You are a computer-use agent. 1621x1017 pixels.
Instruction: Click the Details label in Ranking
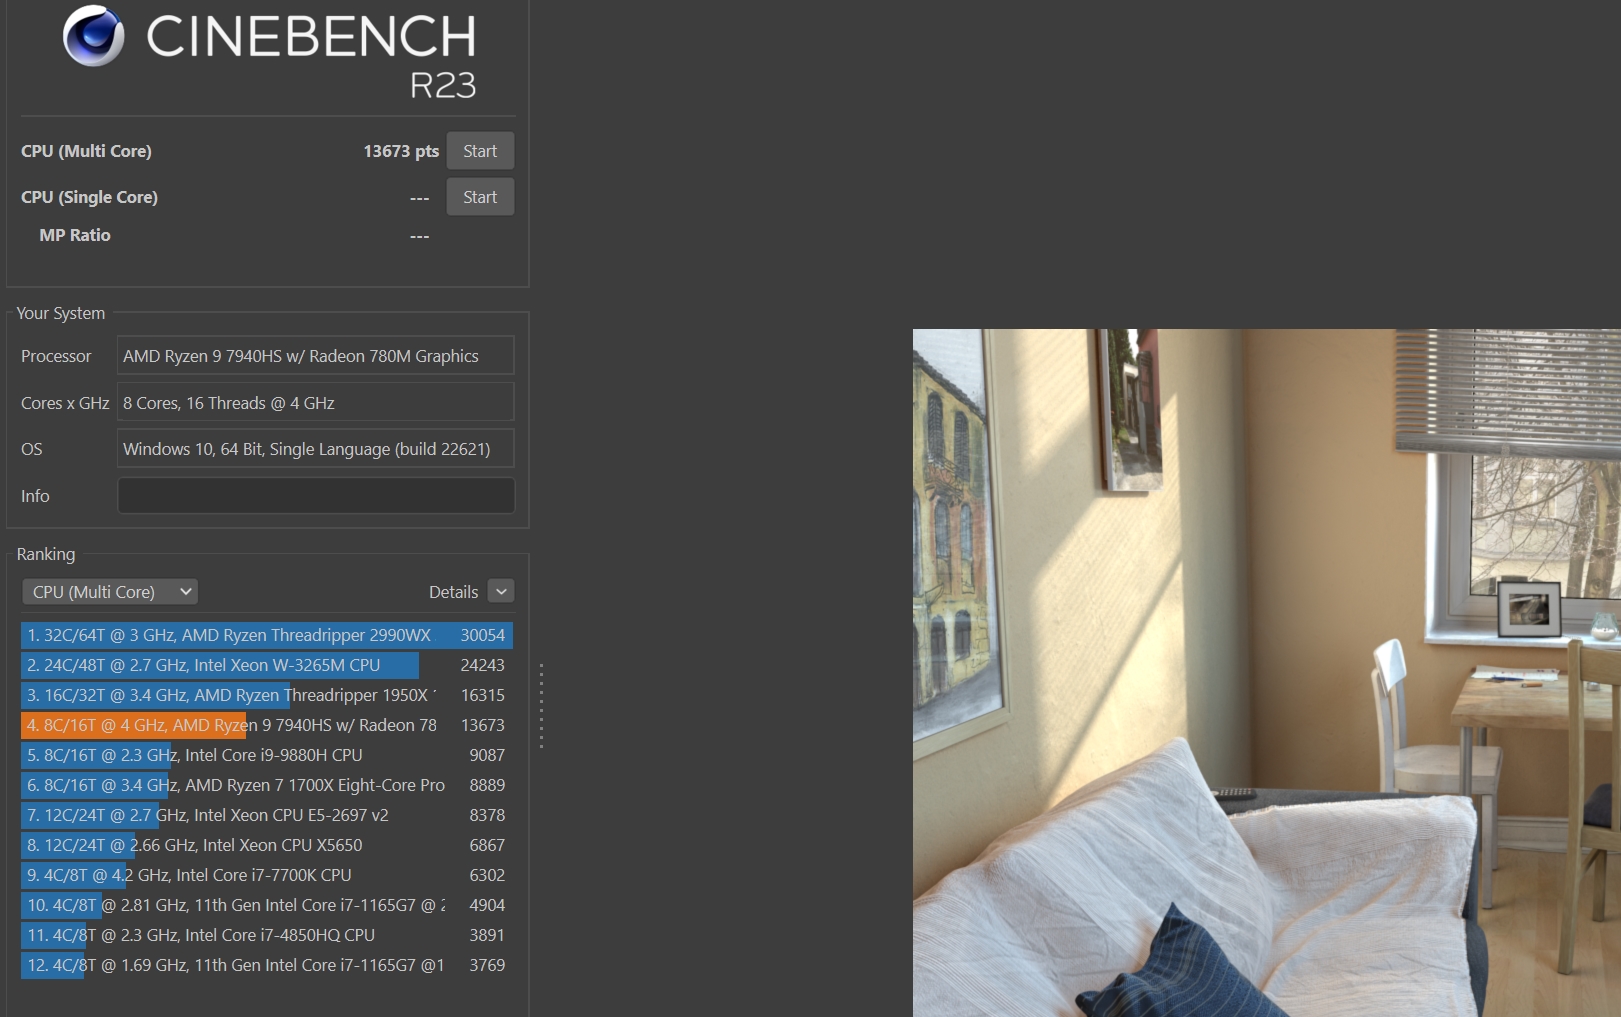click(453, 592)
